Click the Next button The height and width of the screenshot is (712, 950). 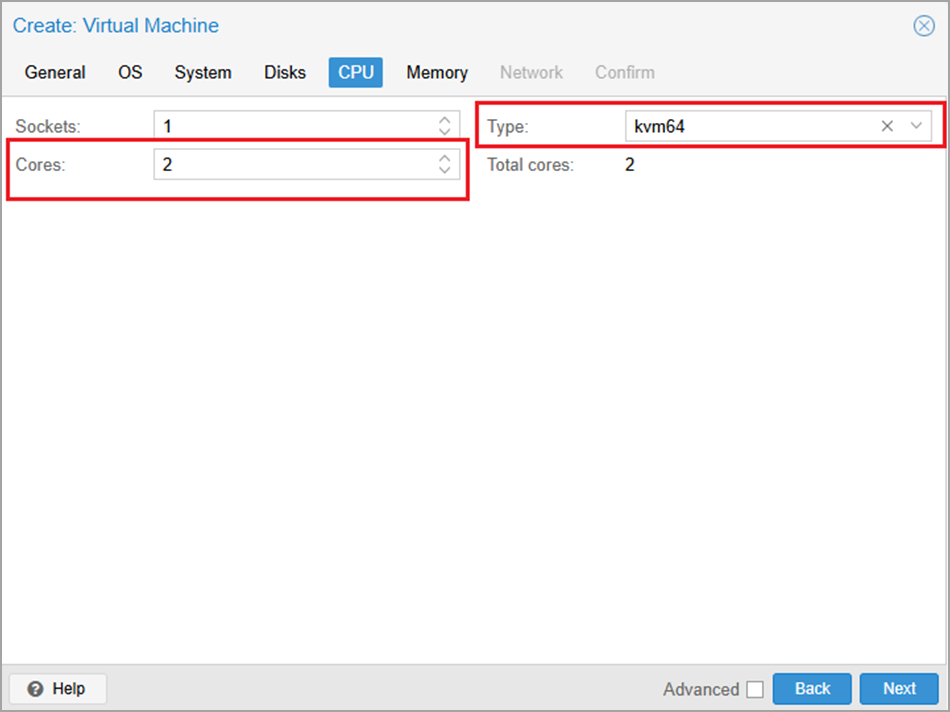898,688
